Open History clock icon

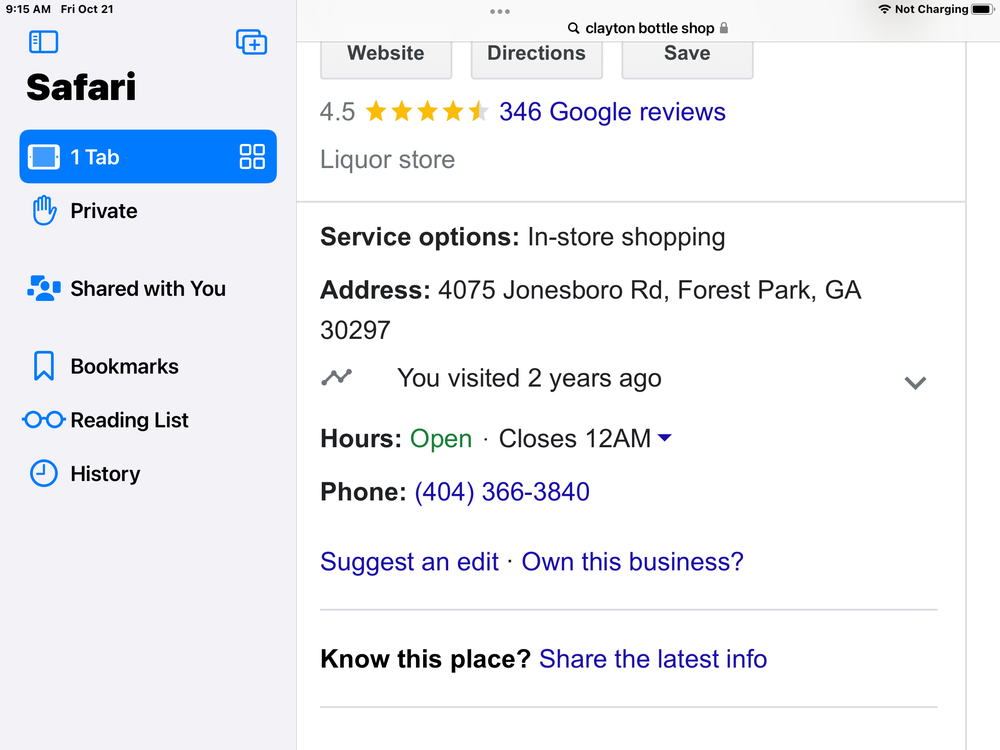(x=44, y=473)
